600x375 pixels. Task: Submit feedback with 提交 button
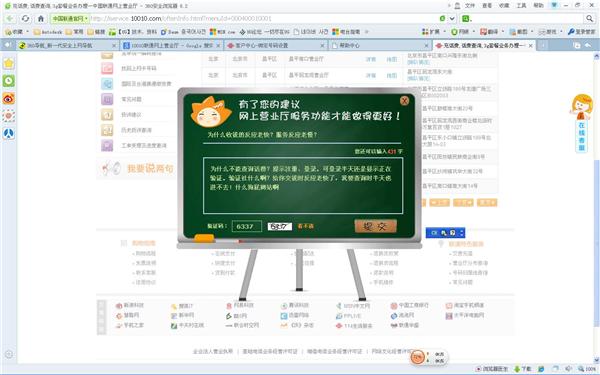[375, 226]
